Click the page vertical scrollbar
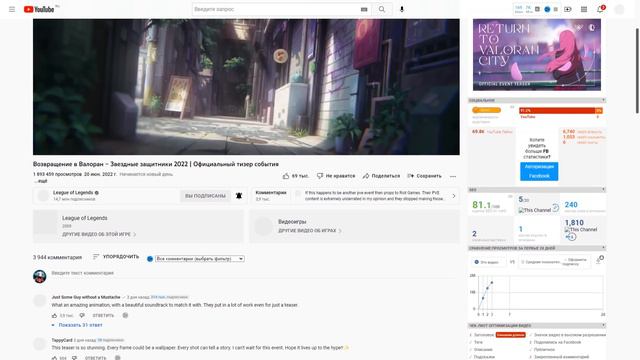This screenshot has height=360, width=640. click(637, 71)
